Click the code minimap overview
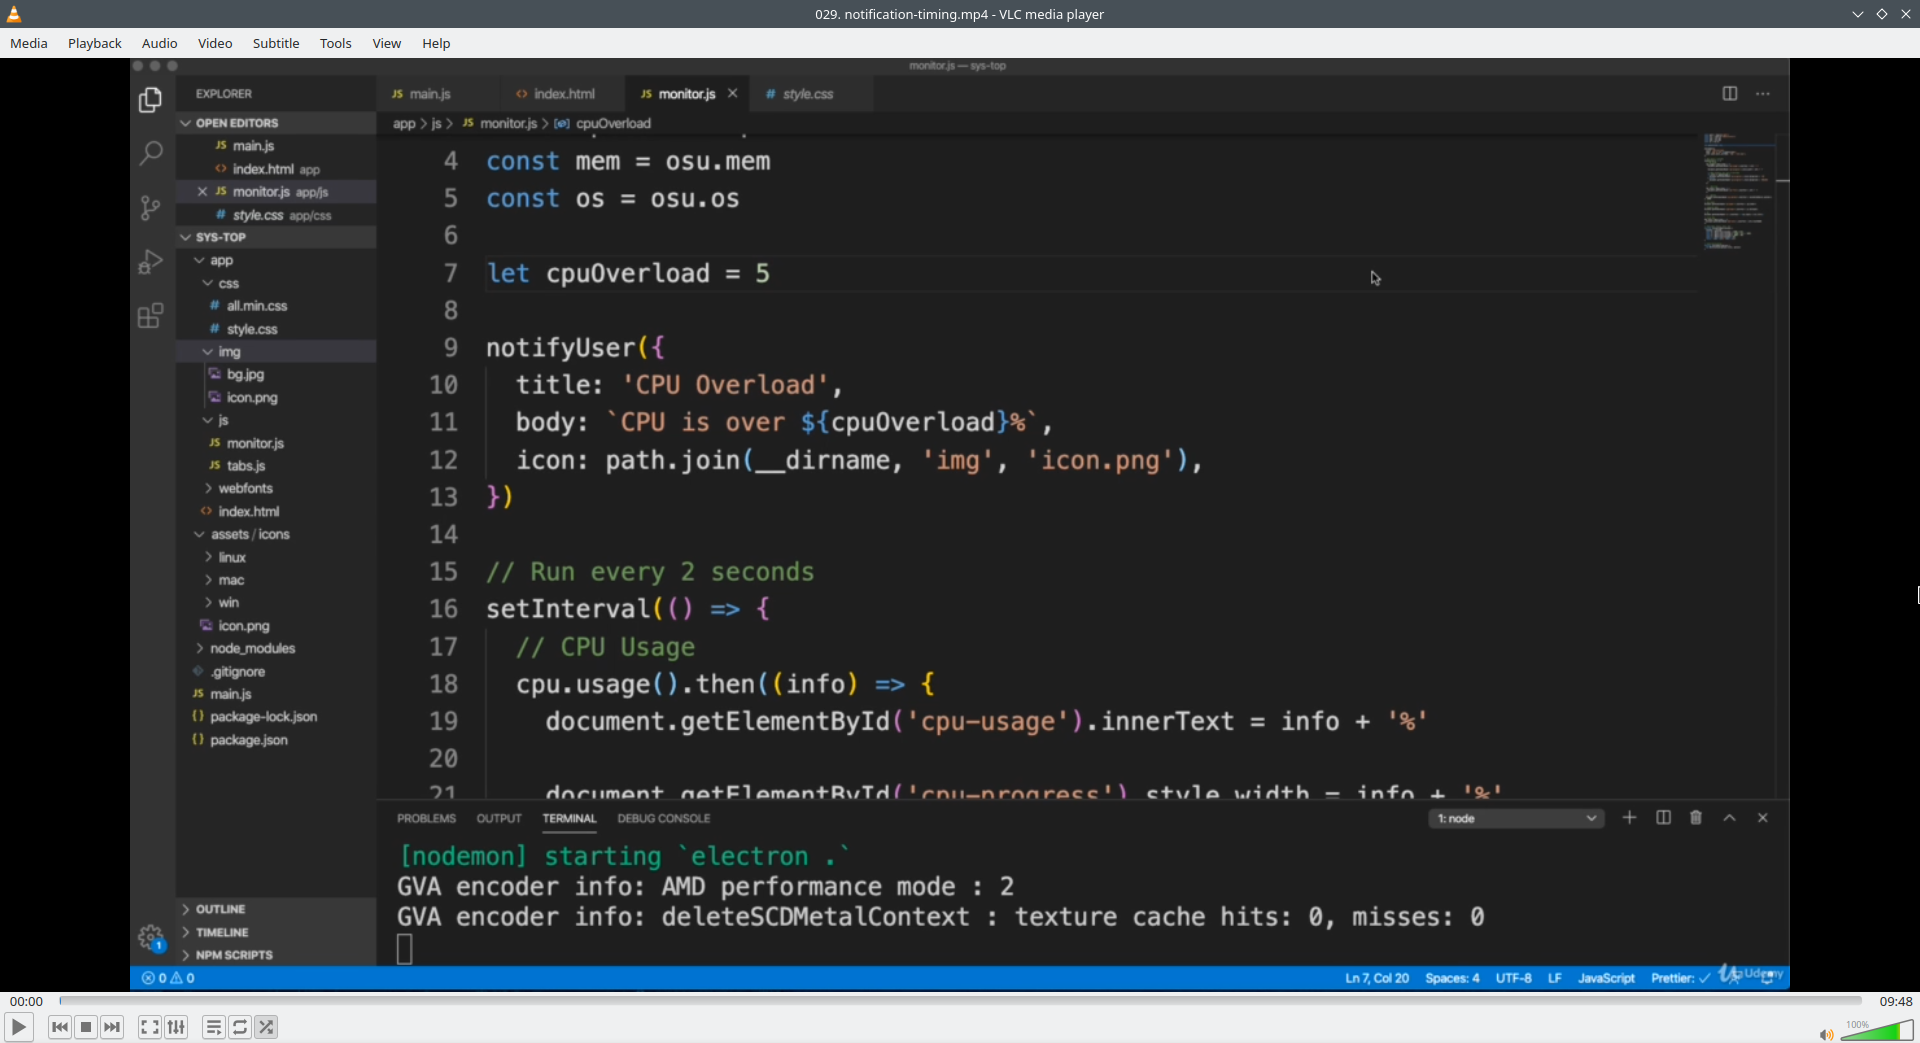 click(1739, 190)
